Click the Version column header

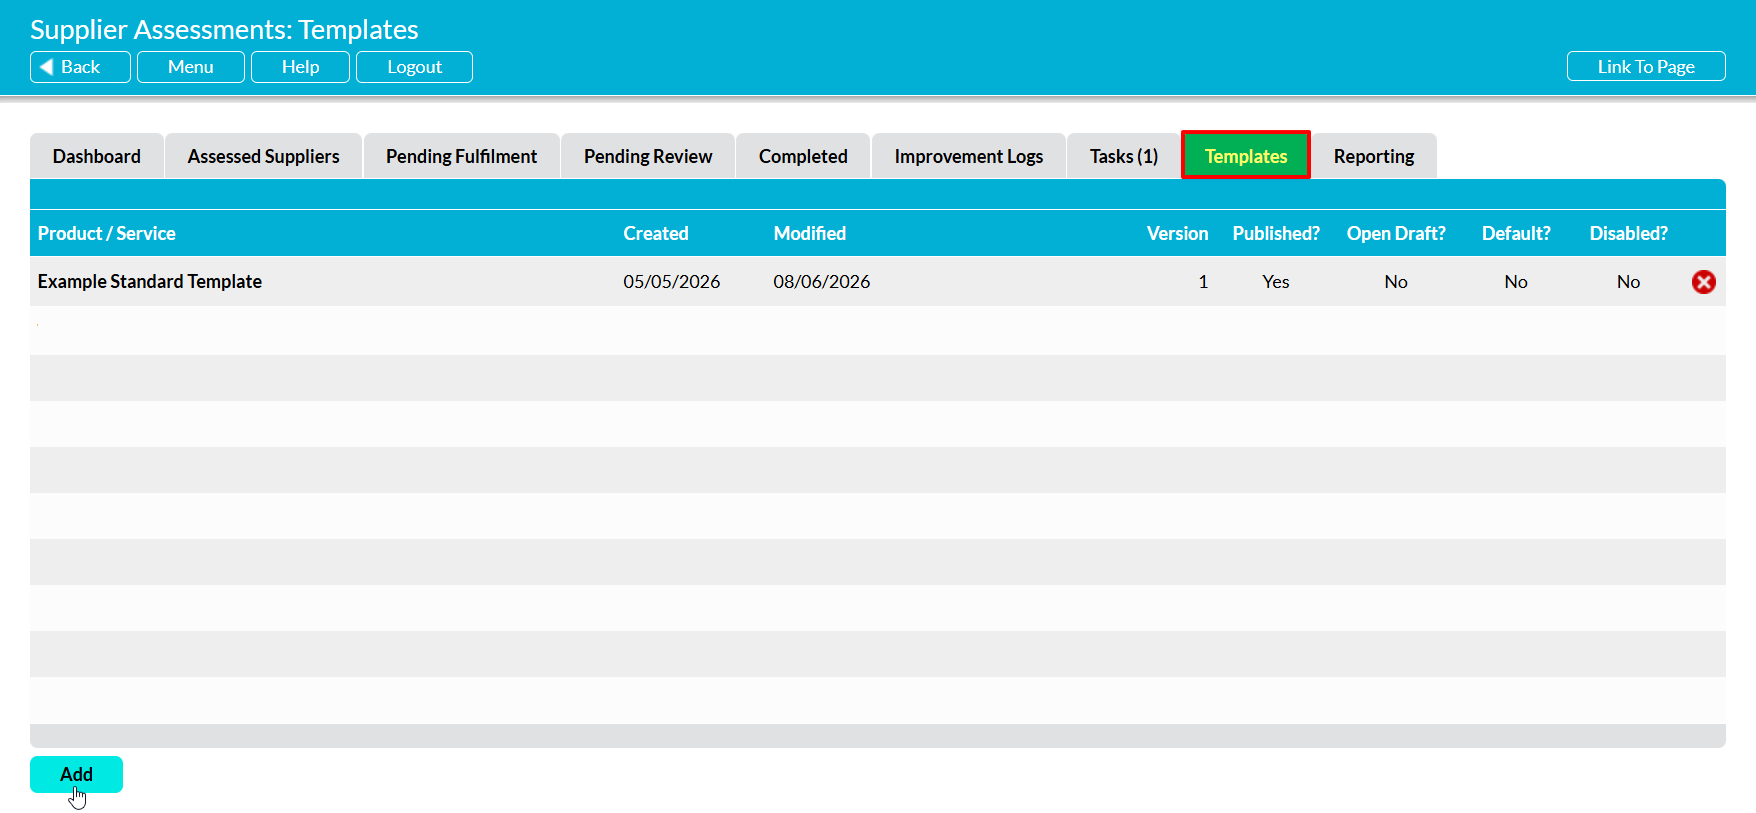(x=1177, y=233)
